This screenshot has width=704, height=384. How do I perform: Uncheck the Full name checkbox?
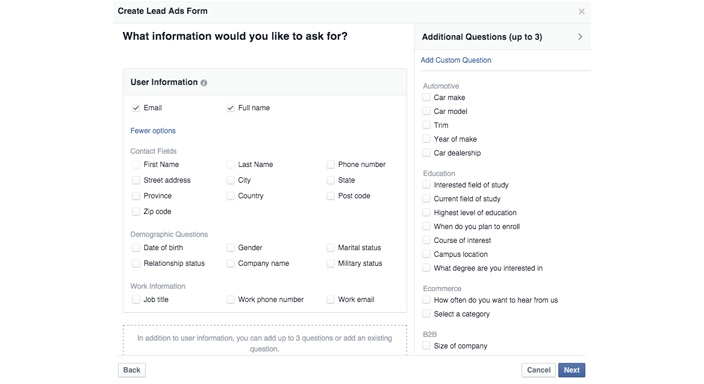click(230, 108)
